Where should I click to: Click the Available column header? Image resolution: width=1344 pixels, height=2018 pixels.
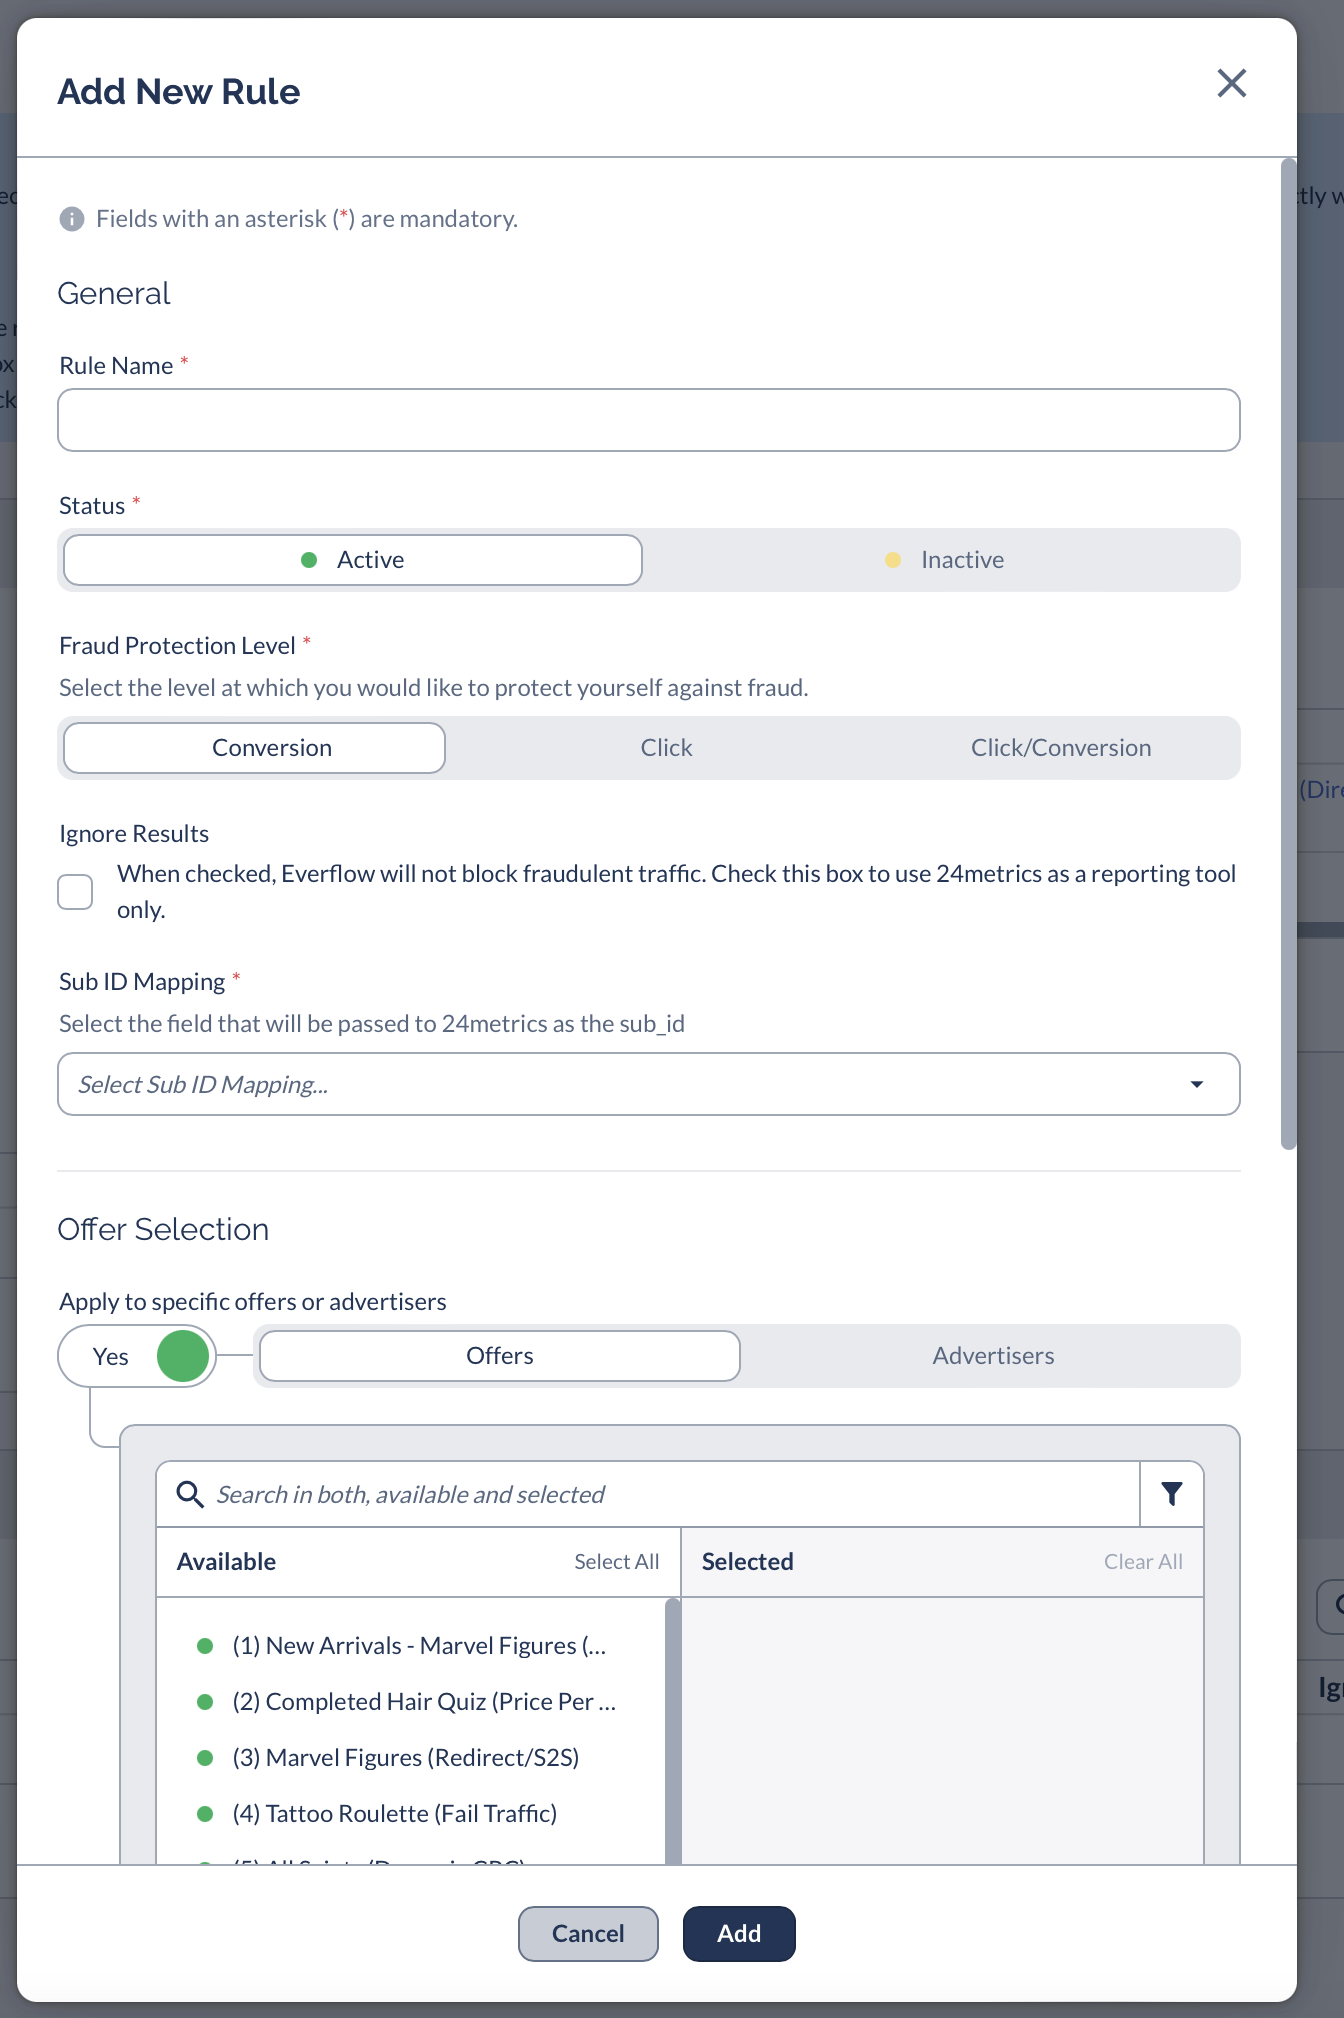[226, 1562]
